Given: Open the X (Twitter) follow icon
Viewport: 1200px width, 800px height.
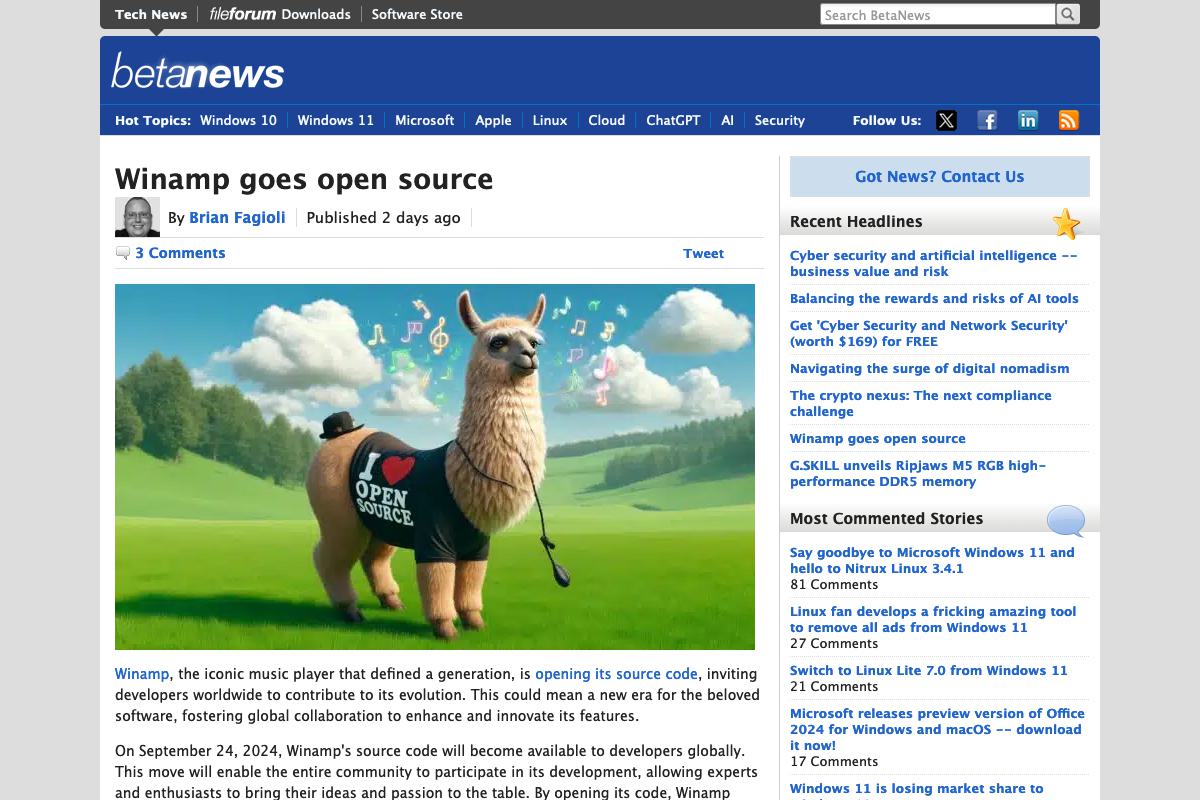Looking at the screenshot, I should [946, 120].
